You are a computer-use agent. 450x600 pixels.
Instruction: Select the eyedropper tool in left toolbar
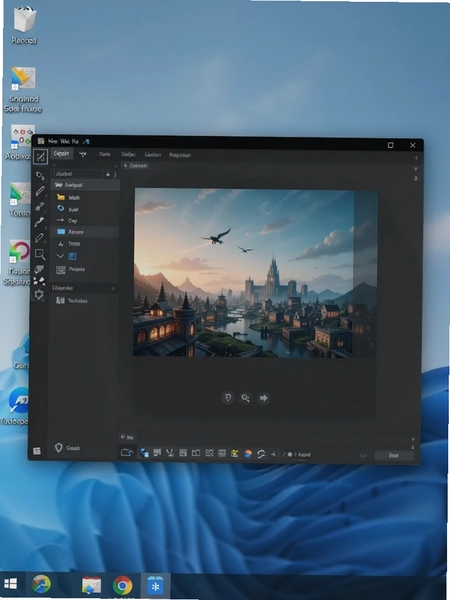40,222
